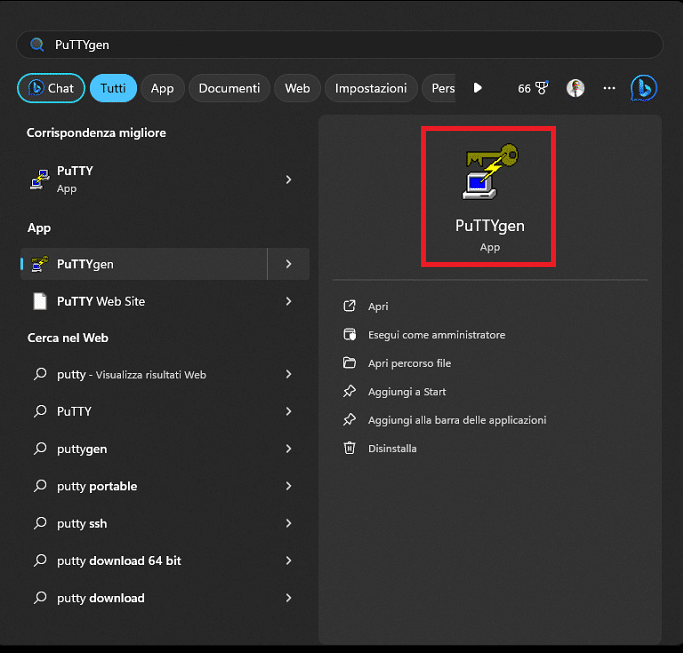Click the folder icon for Apri percorso file
This screenshot has height=653, width=683.
349,362
